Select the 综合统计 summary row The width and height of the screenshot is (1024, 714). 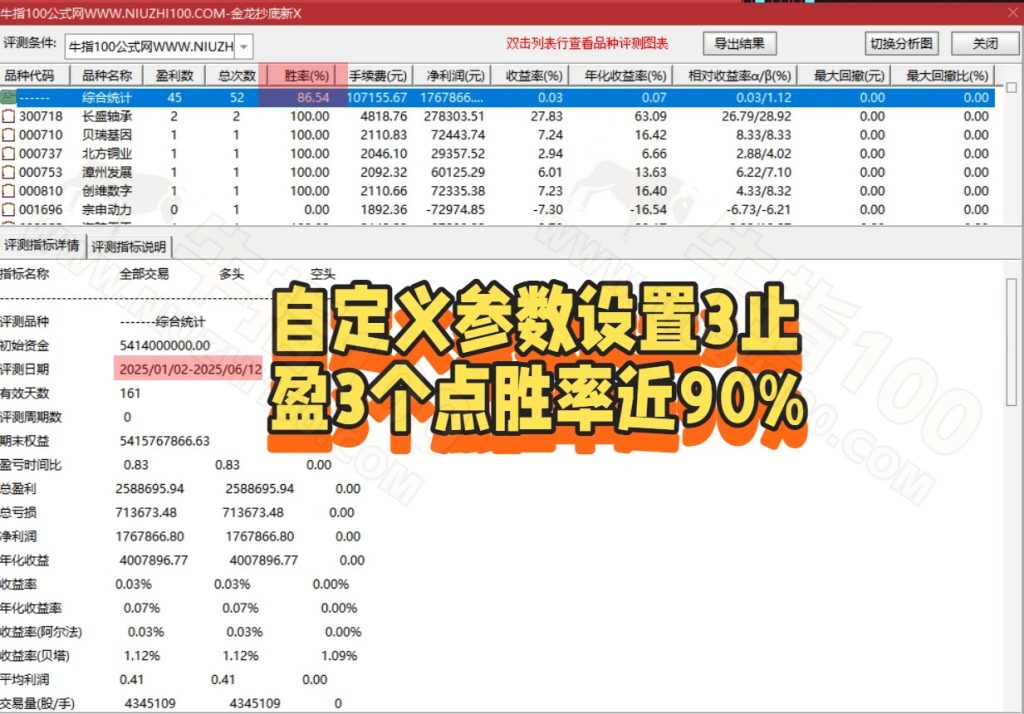(x=497, y=97)
